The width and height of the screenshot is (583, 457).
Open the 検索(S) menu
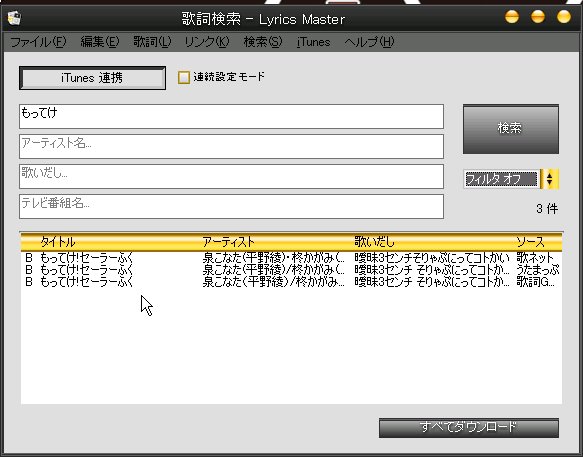263,42
